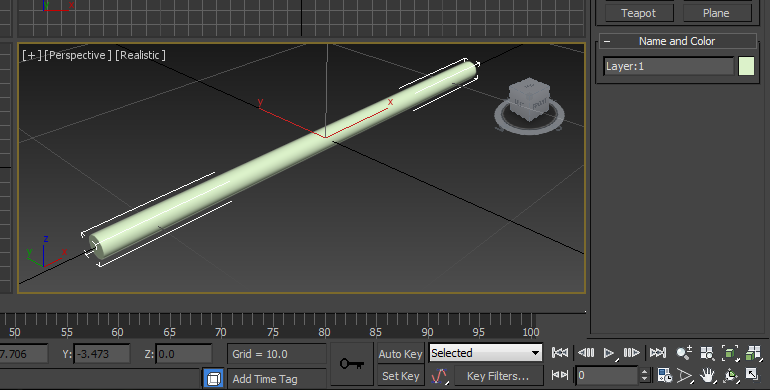Open the Key Filters dialog button
Screen dimensions: 771x390
[498, 376]
